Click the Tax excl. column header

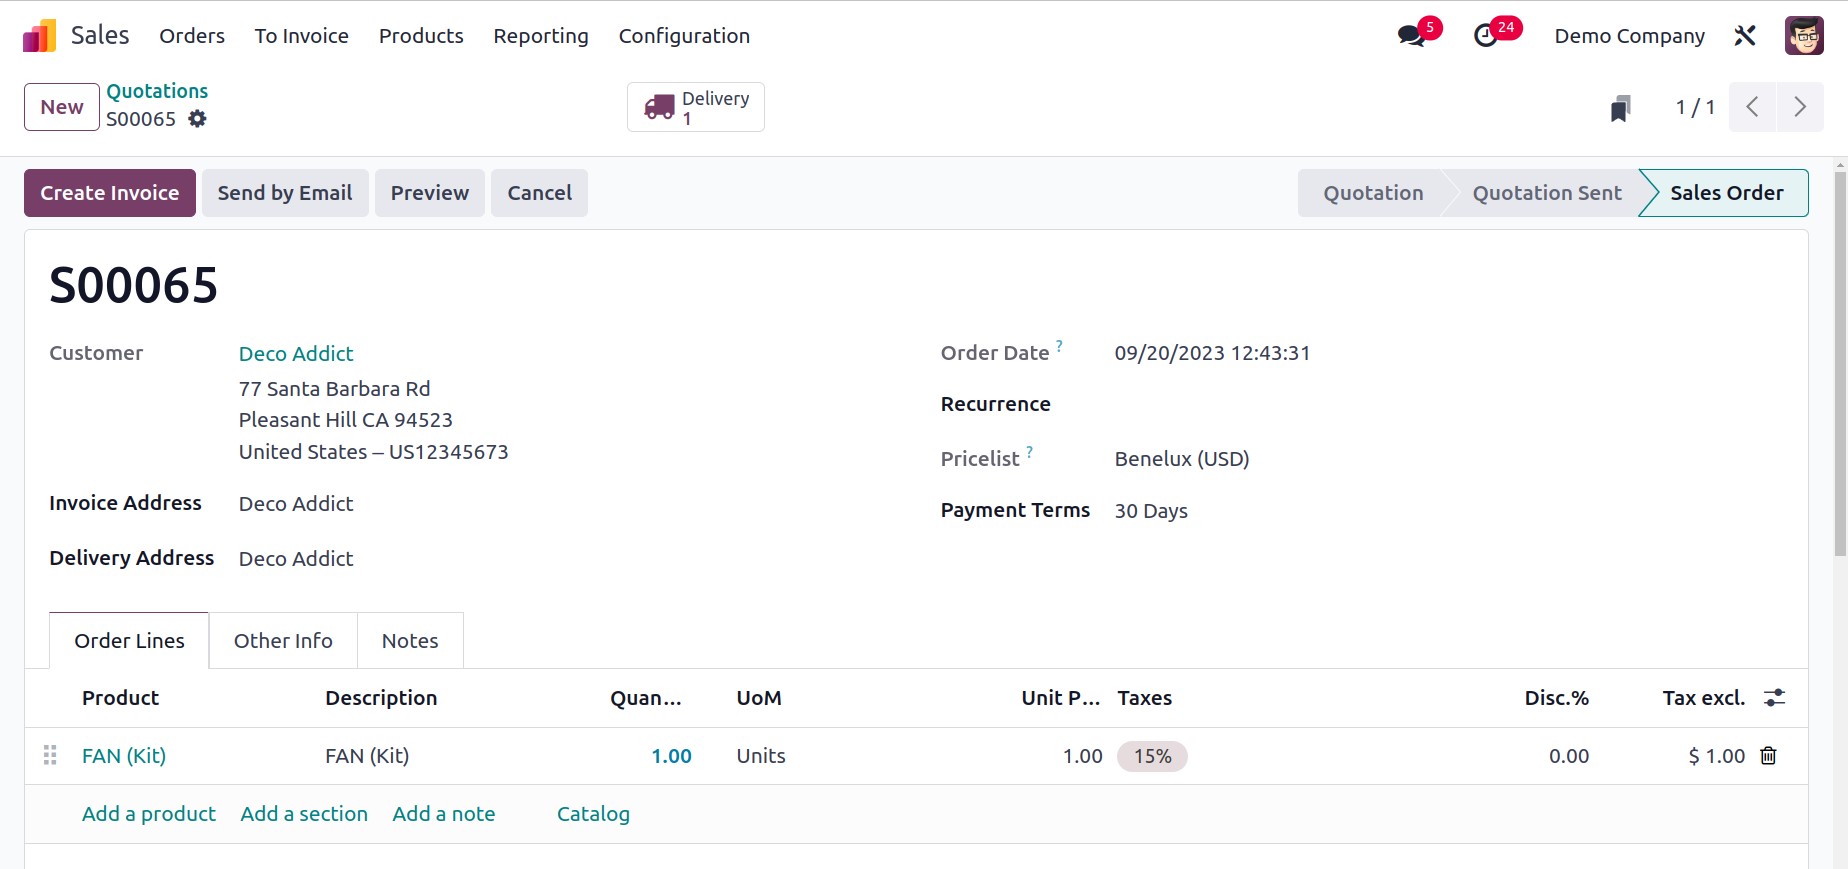coord(1703,698)
